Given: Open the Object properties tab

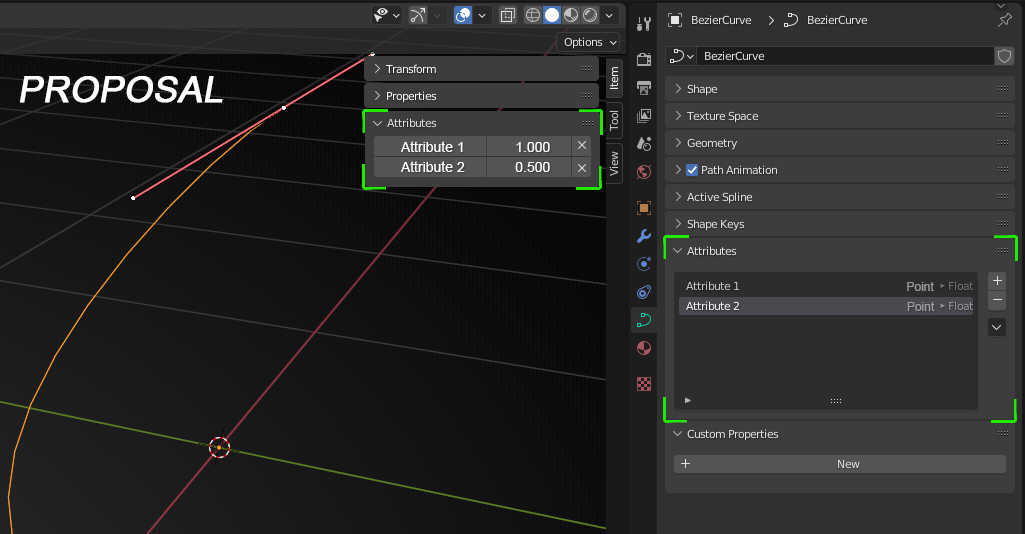Looking at the screenshot, I should point(644,208).
